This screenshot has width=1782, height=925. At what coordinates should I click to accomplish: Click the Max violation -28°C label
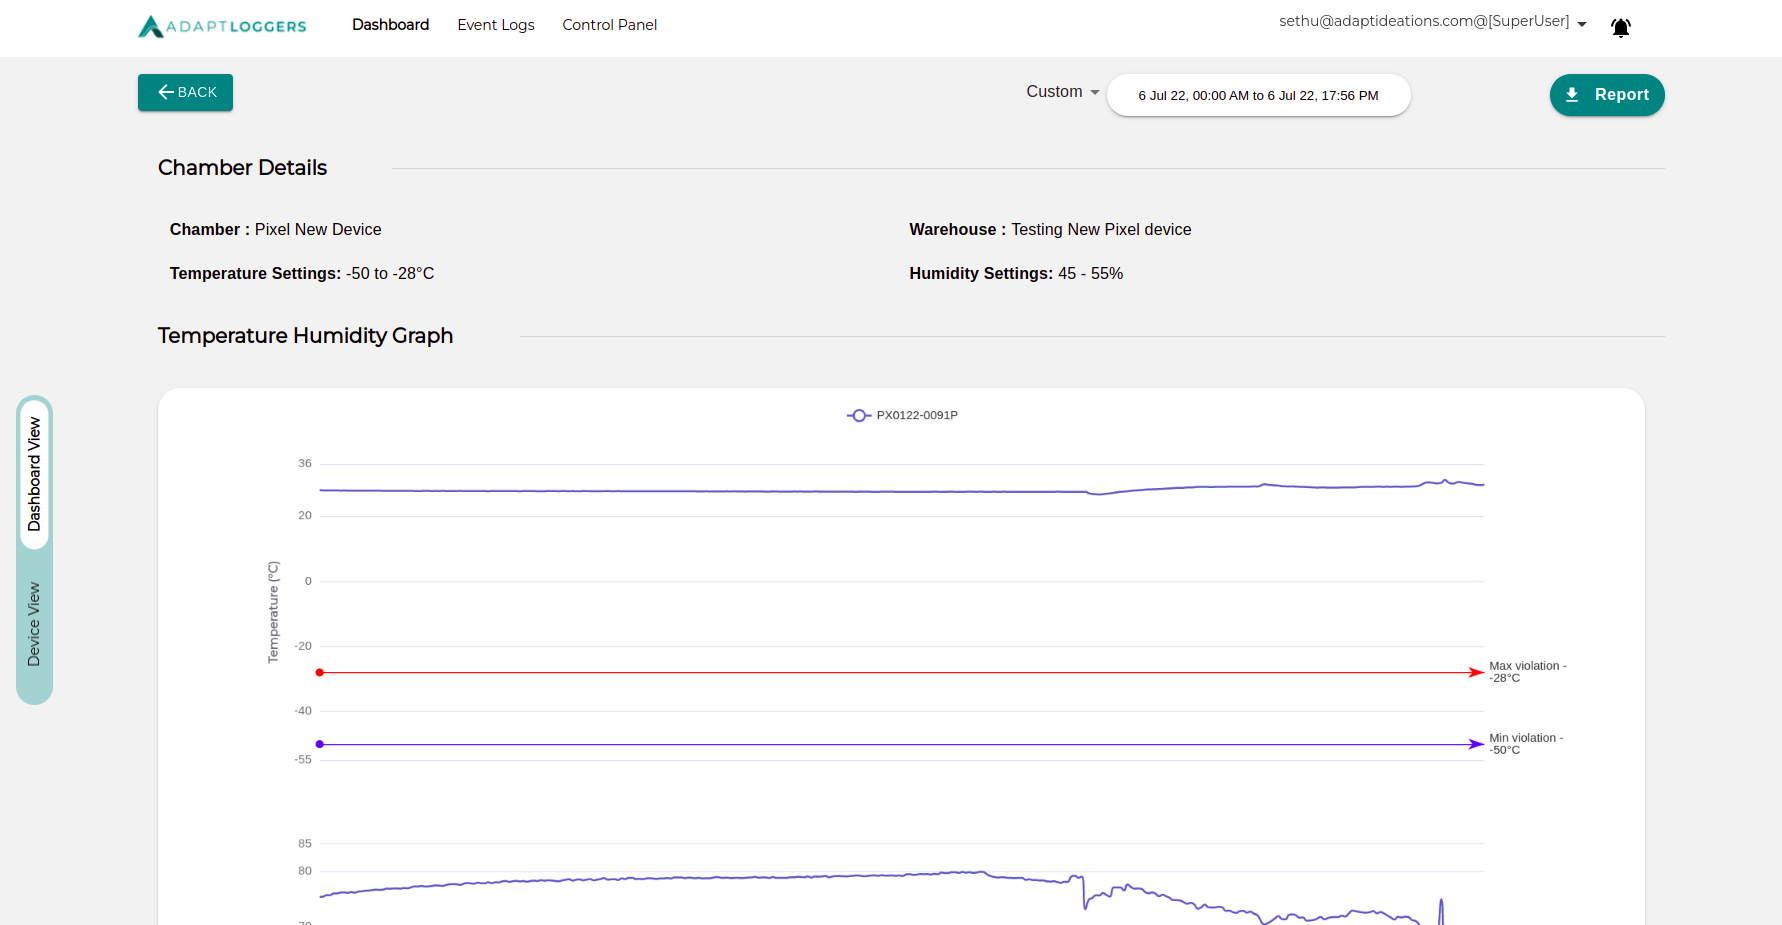tap(1527, 672)
